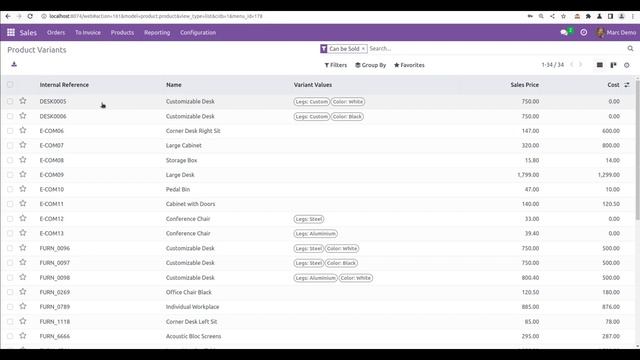Image resolution: width=640 pixels, height=360 pixels.
Task: Check the E-COM13 row checkbox
Action: pyautogui.click(x=10, y=233)
